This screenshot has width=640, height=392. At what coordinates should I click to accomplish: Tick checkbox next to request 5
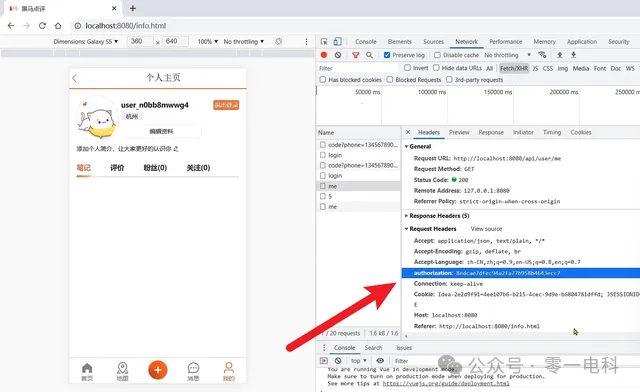(323, 196)
